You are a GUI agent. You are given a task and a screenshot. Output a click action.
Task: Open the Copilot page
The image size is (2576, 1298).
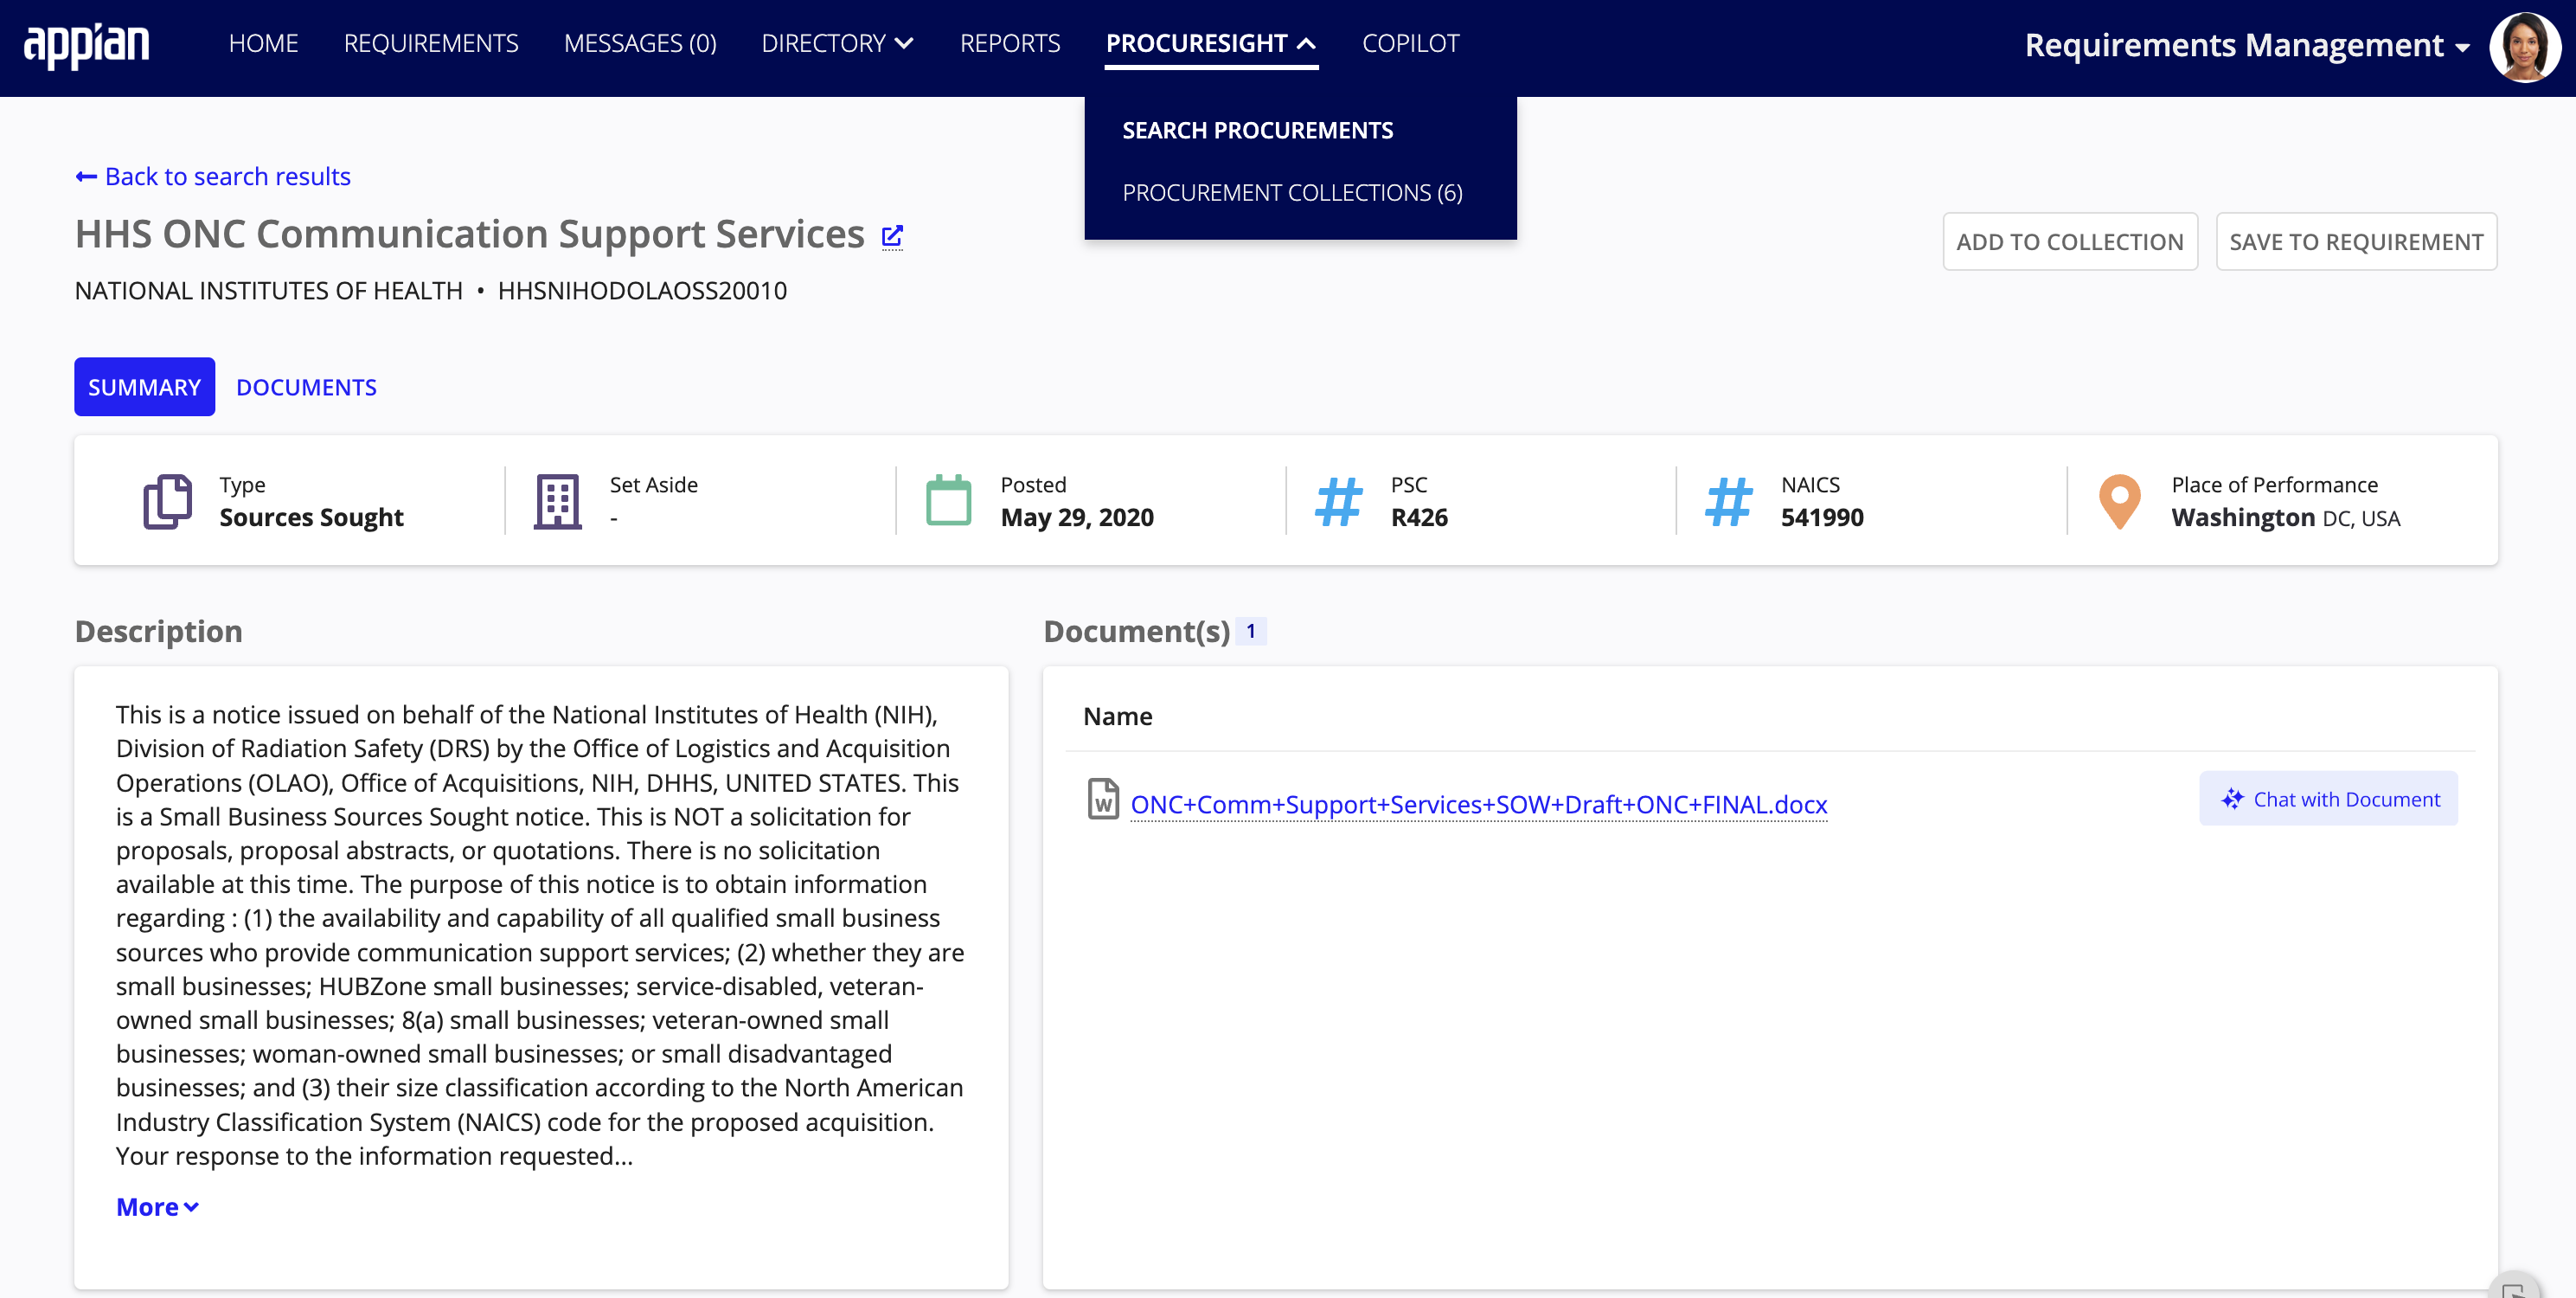coord(1410,43)
